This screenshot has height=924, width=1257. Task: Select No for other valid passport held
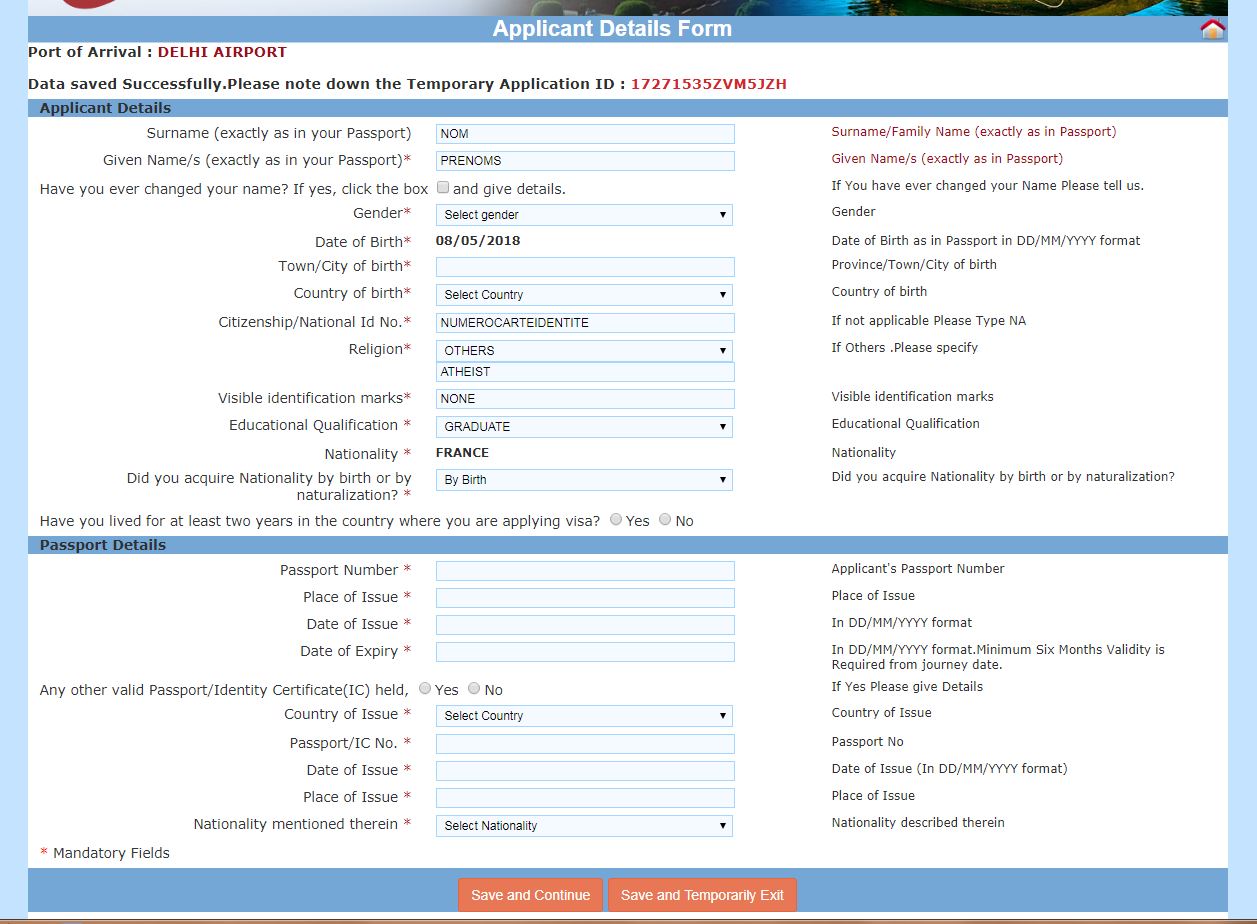click(x=476, y=689)
